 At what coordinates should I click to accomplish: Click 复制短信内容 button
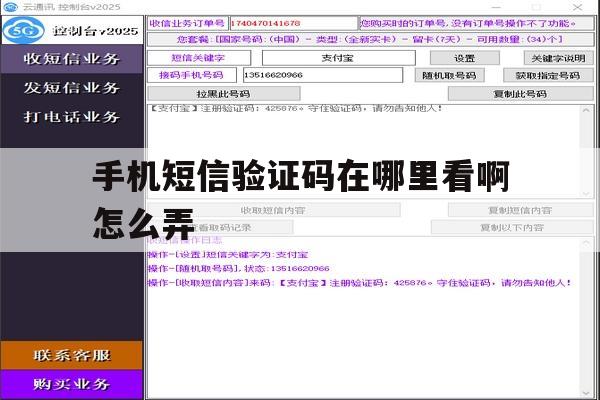(520, 210)
